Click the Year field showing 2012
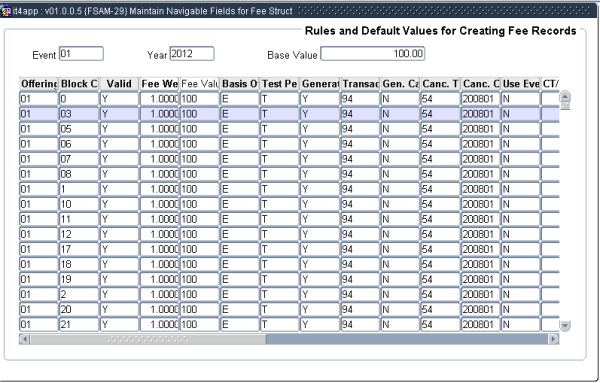600x383 pixels. [192, 54]
